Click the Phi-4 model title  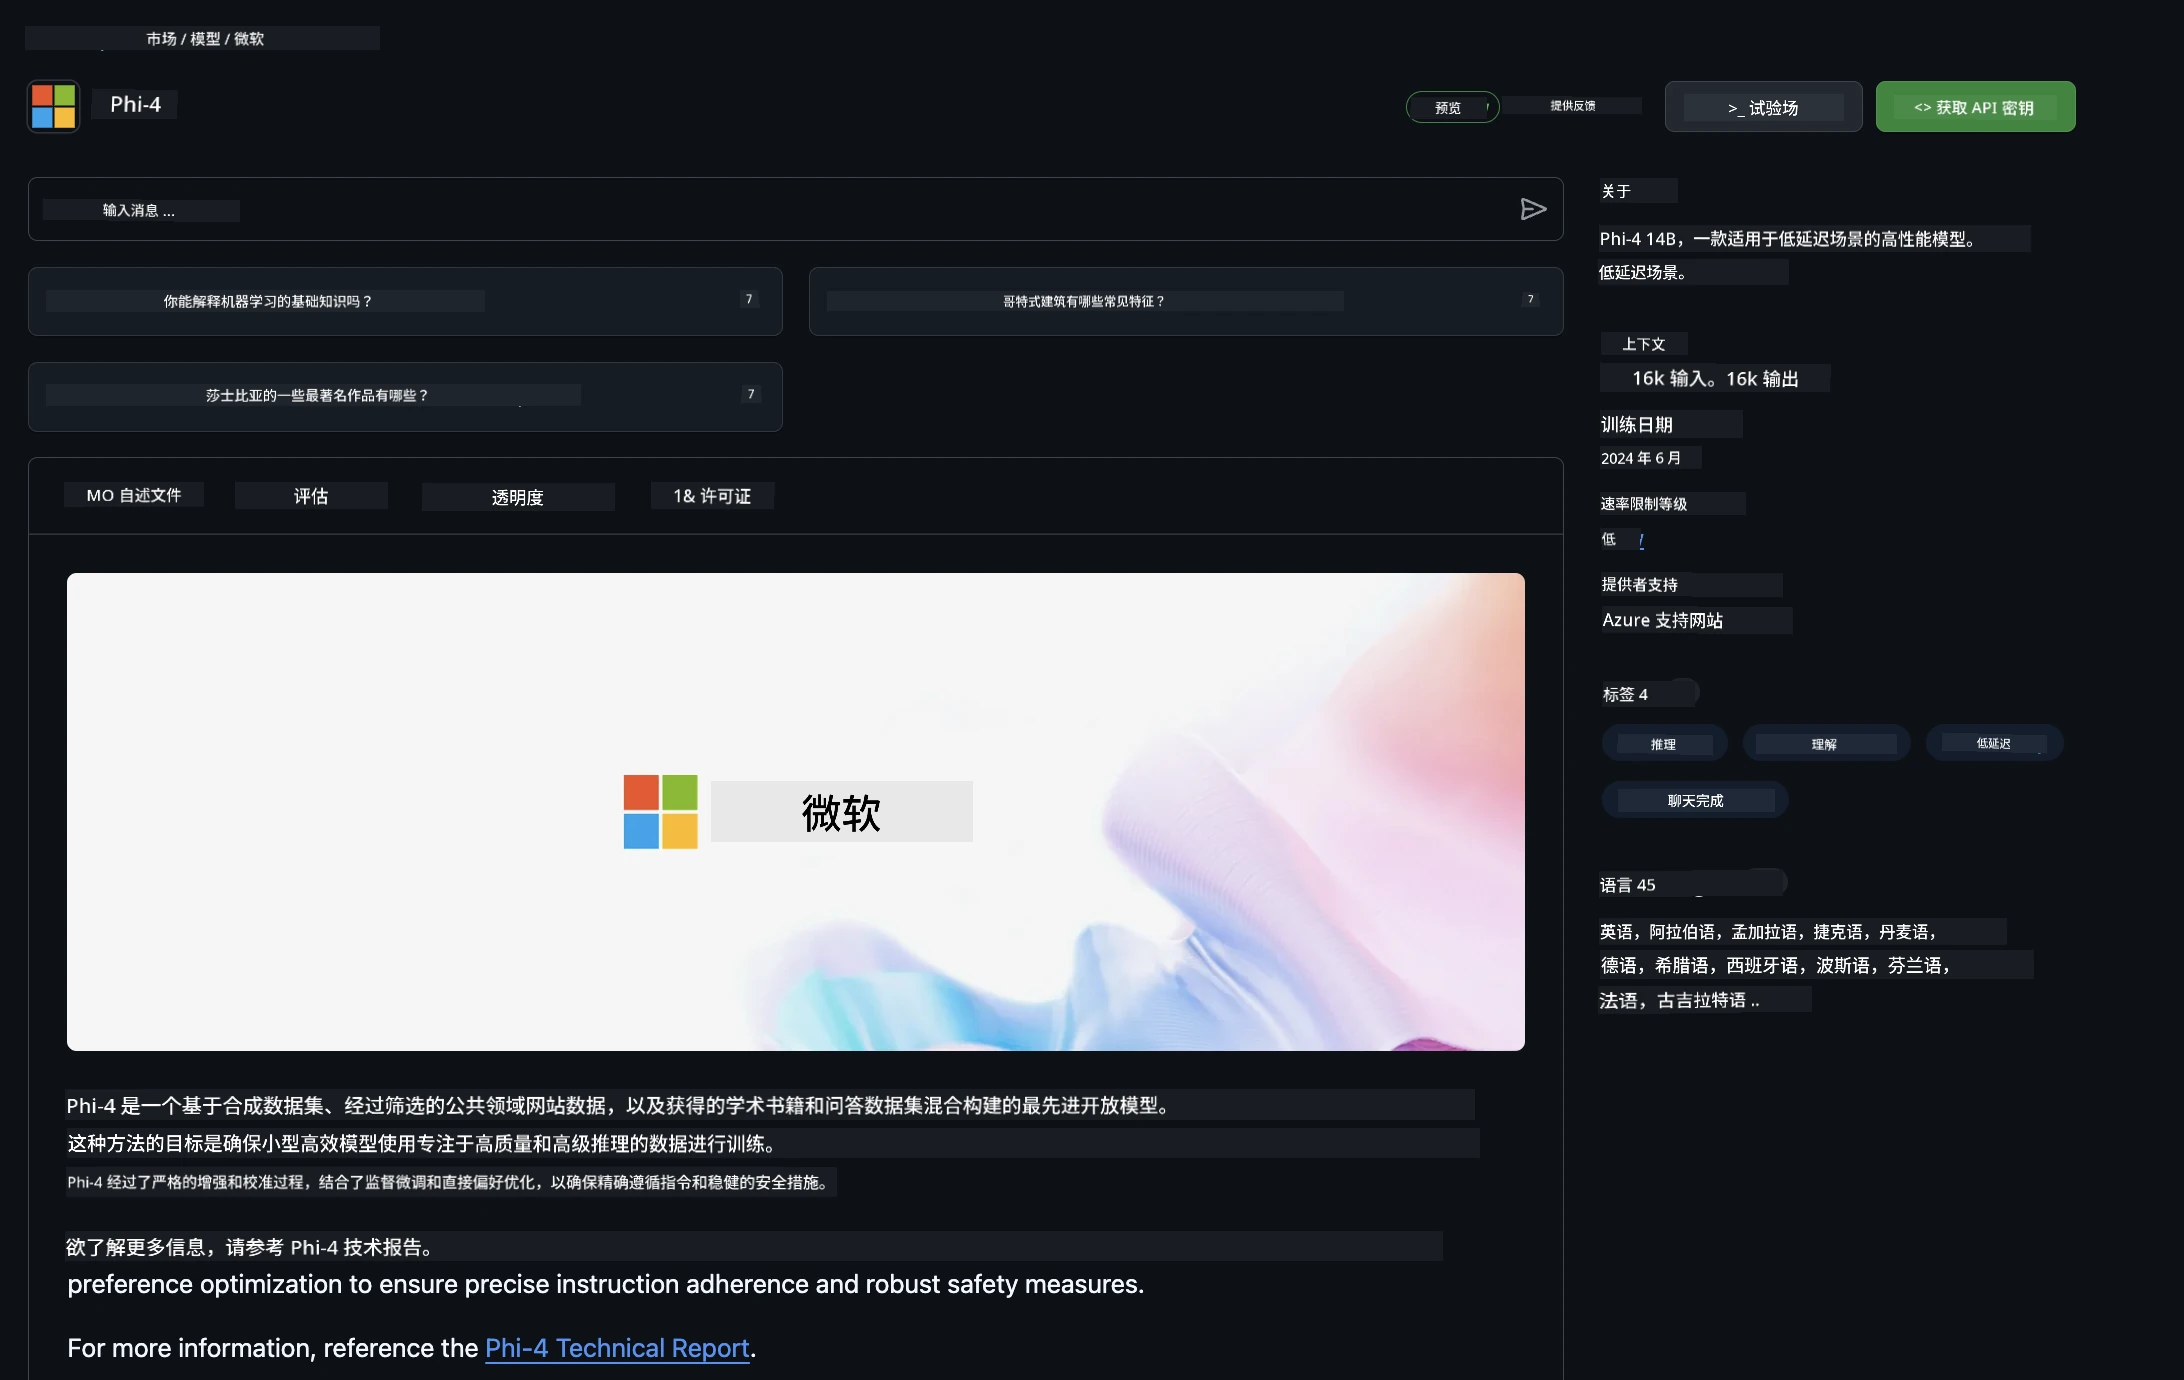click(x=135, y=104)
